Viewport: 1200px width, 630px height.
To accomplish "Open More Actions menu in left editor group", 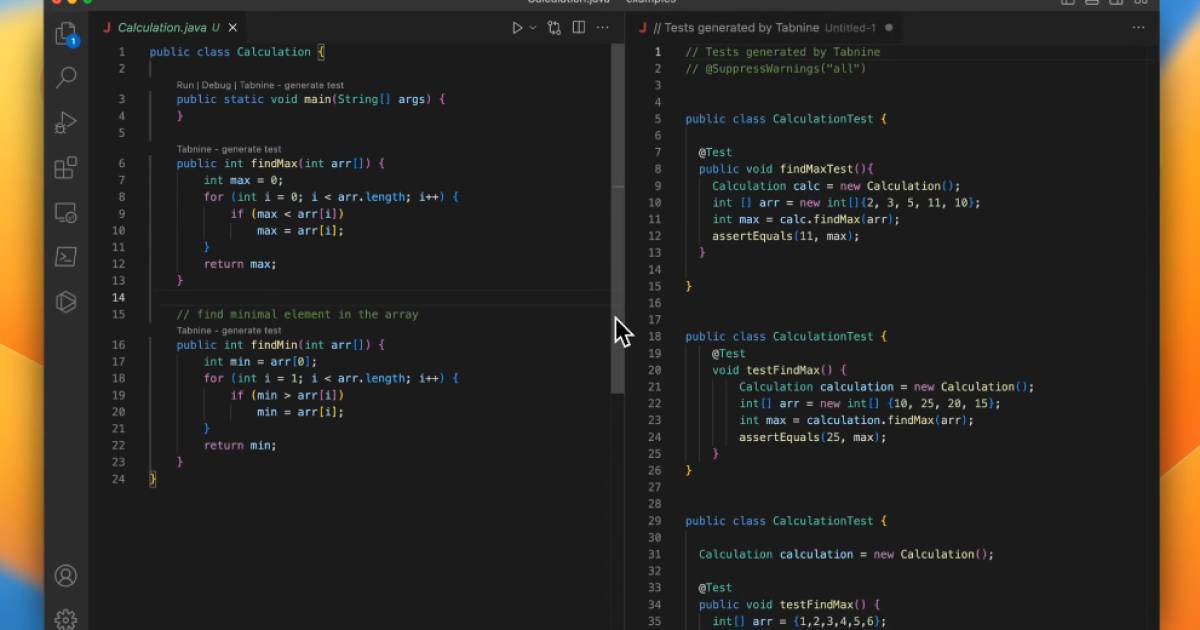I will click(602, 27).
